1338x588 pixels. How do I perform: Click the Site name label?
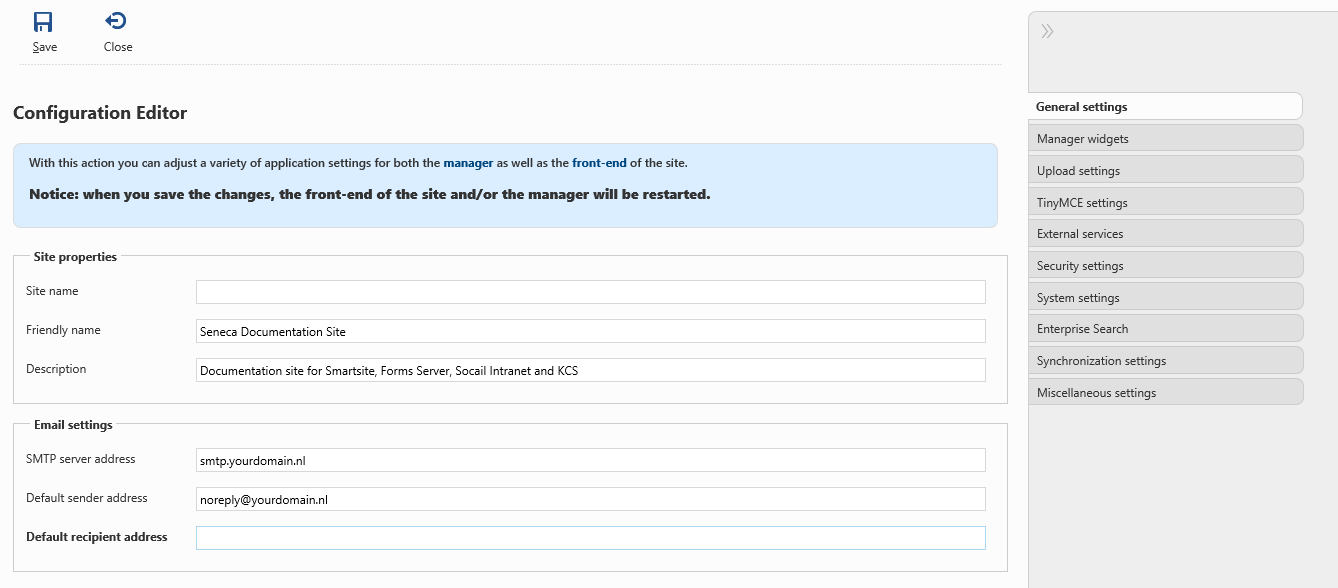click(x=52, y=291)
